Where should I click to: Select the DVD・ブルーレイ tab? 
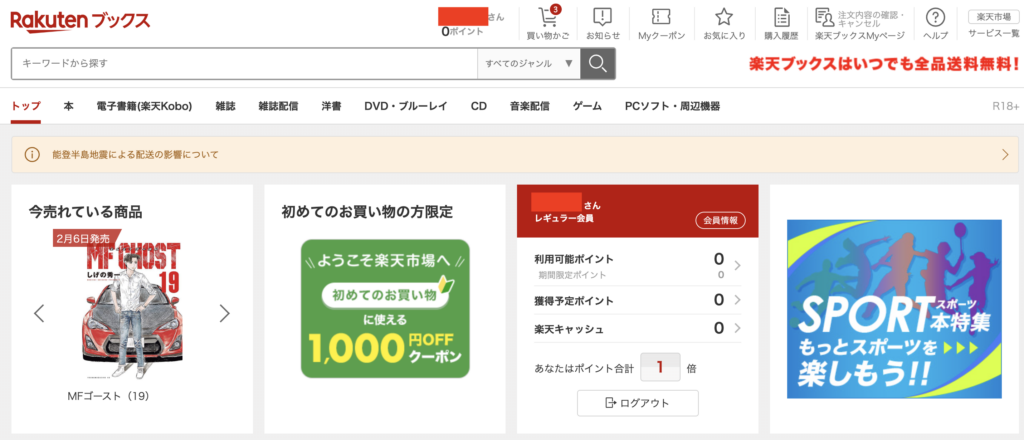coord(406,106)
